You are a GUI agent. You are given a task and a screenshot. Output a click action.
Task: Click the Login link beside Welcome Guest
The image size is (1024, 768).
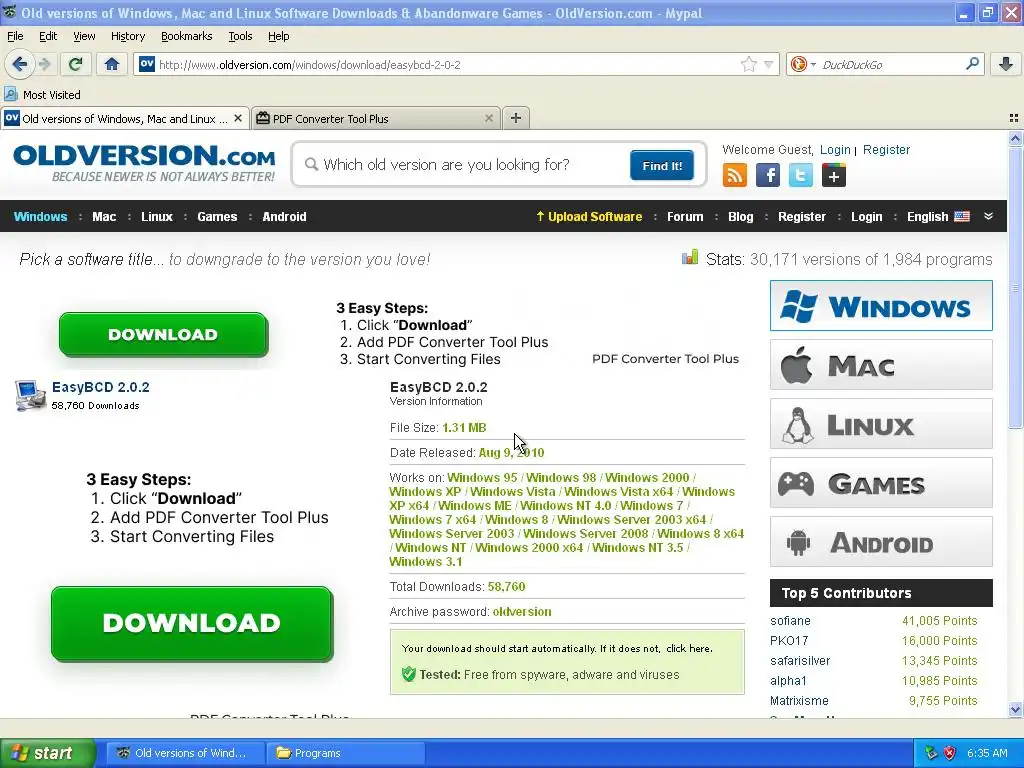(x=835, y=150)
